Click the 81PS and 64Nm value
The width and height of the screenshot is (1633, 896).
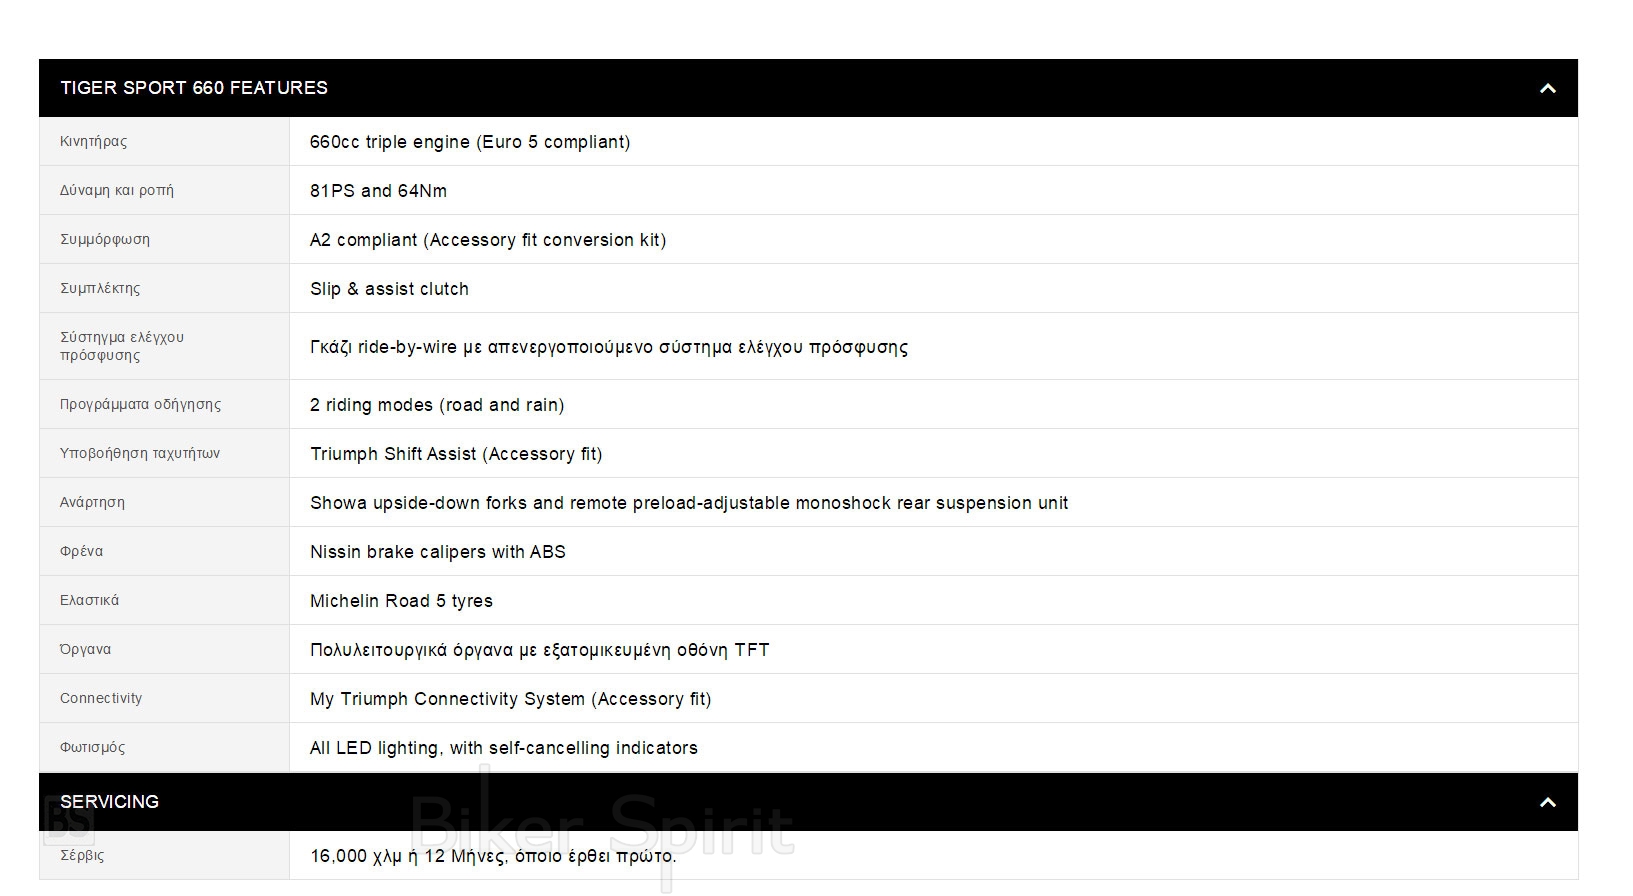point(378,191)
